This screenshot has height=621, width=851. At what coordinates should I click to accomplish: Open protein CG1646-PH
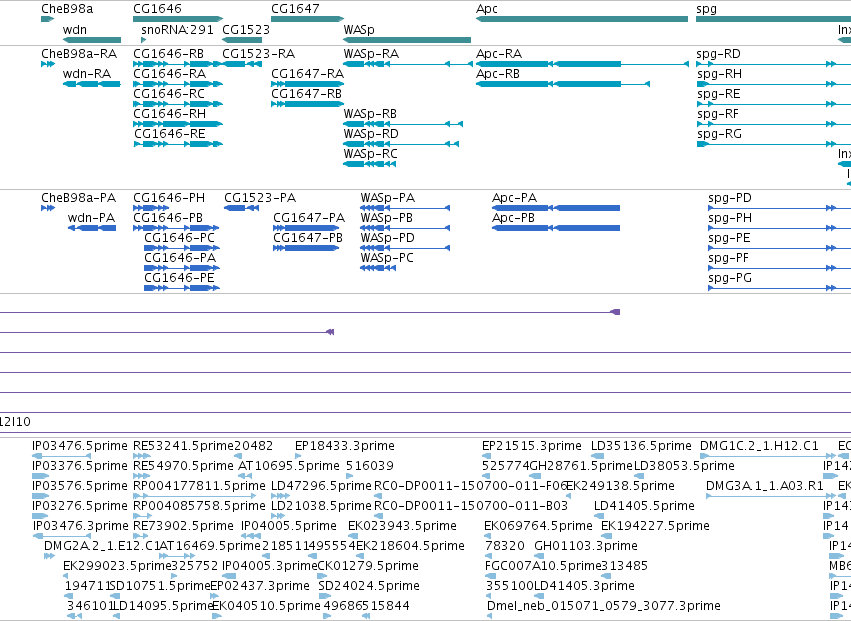point(169,198)
